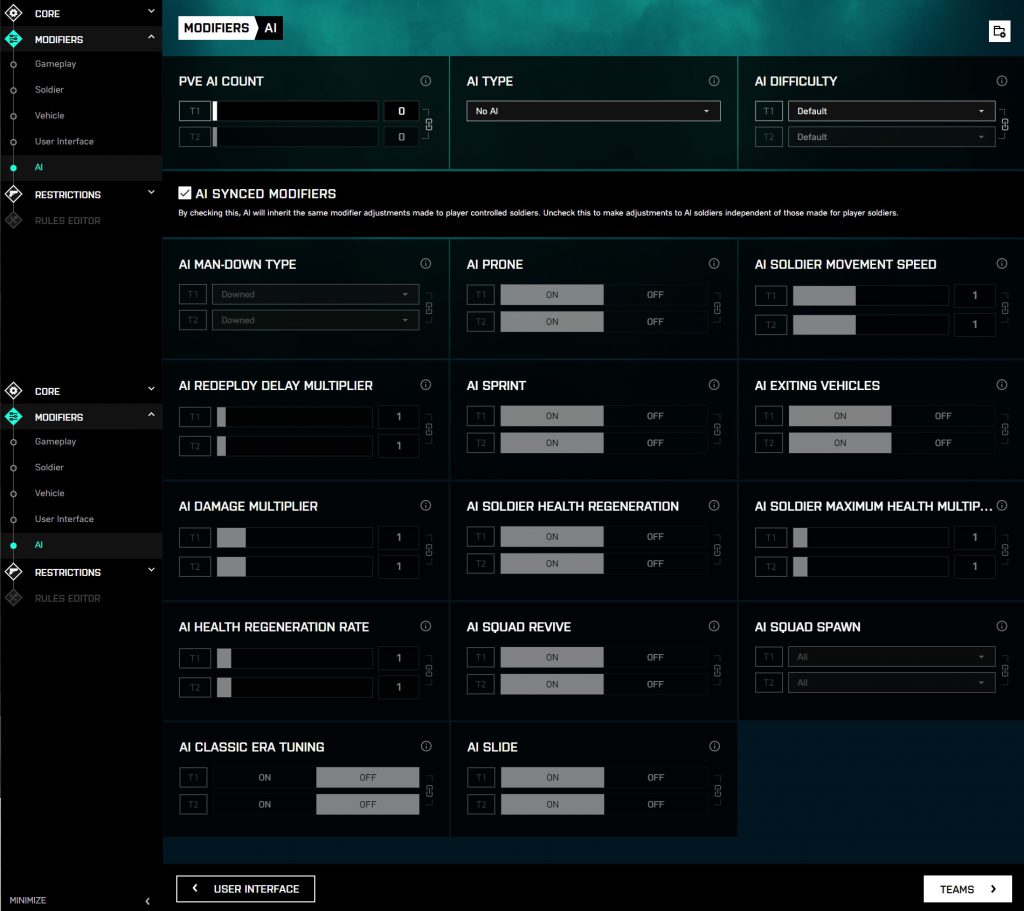The image size is (1024, 911).
Task: Uncheck the AI Synced Modifiers checkbox
Action: 185,193
